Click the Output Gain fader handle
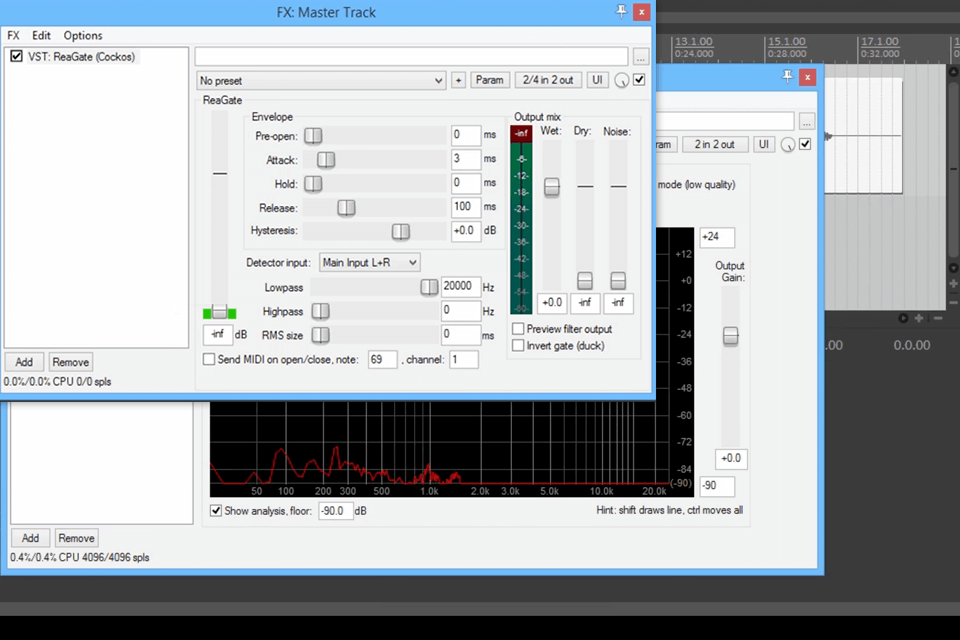 [730, 336]
